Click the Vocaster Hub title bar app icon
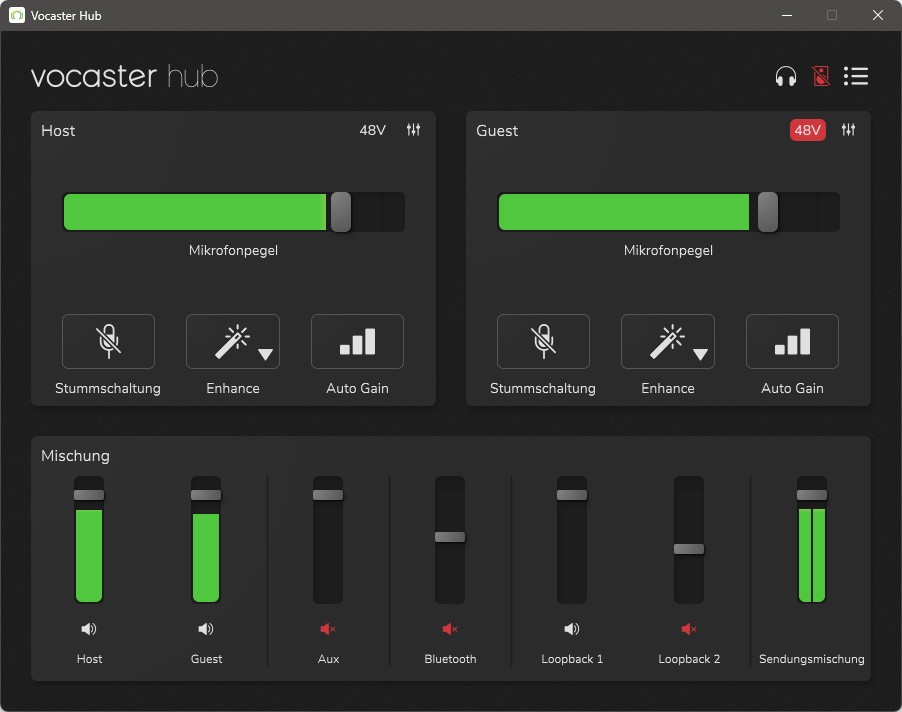The image size is (902, 712). (17, 16)
